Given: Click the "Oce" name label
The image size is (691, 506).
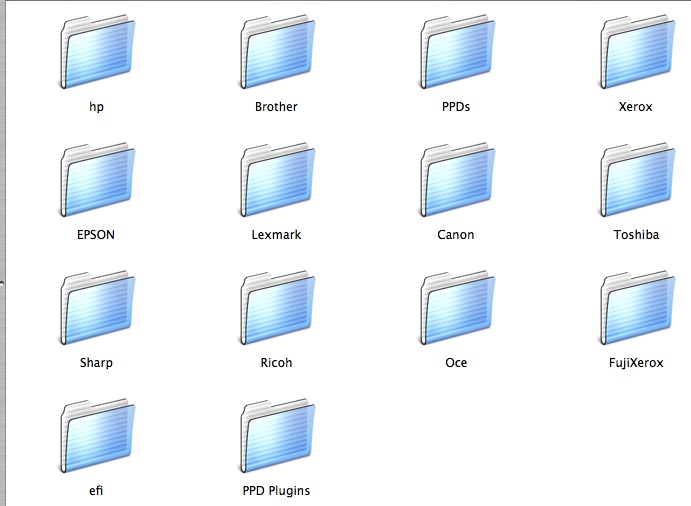Looking at the screenshot, I should pos(456,362).
